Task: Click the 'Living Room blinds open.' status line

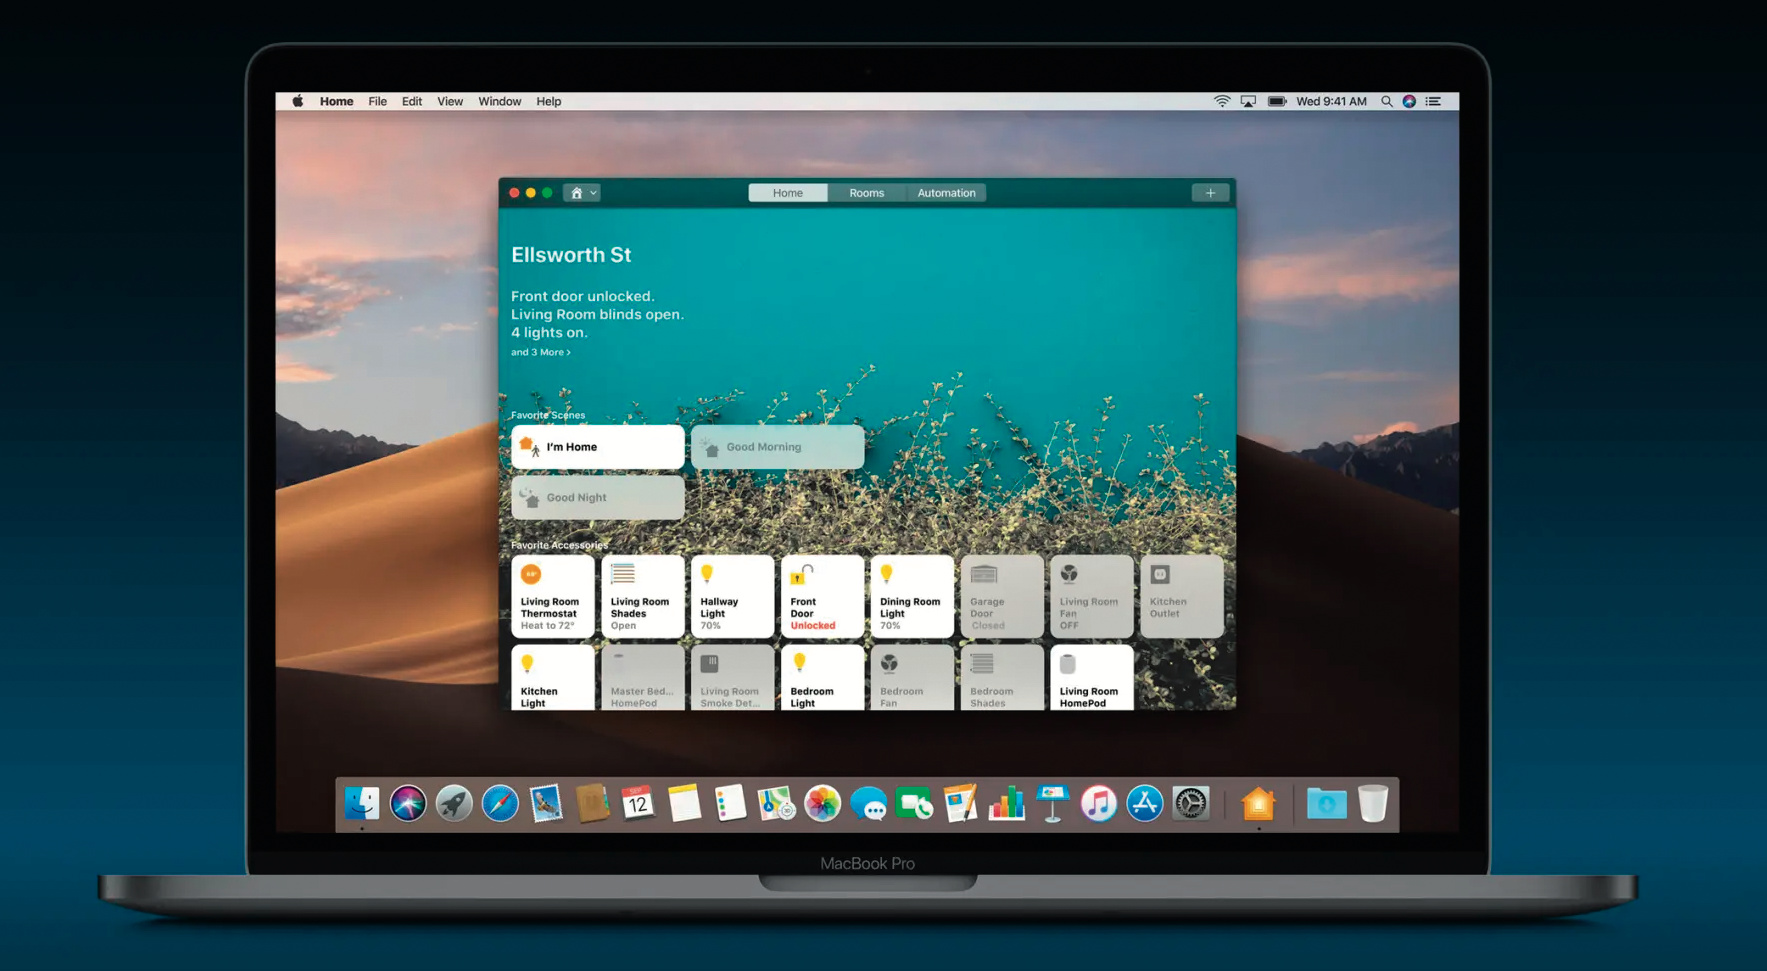Action: [598, 314]
